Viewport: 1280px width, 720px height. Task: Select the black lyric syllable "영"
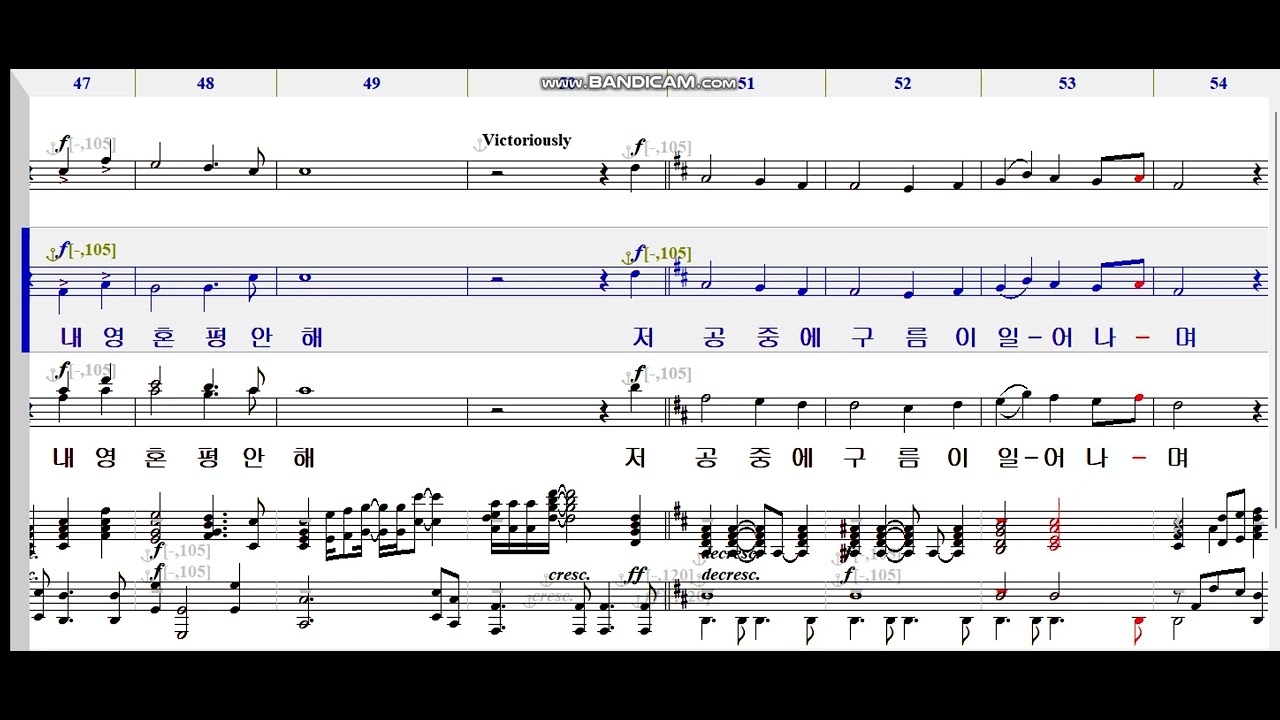click(105, 457)
